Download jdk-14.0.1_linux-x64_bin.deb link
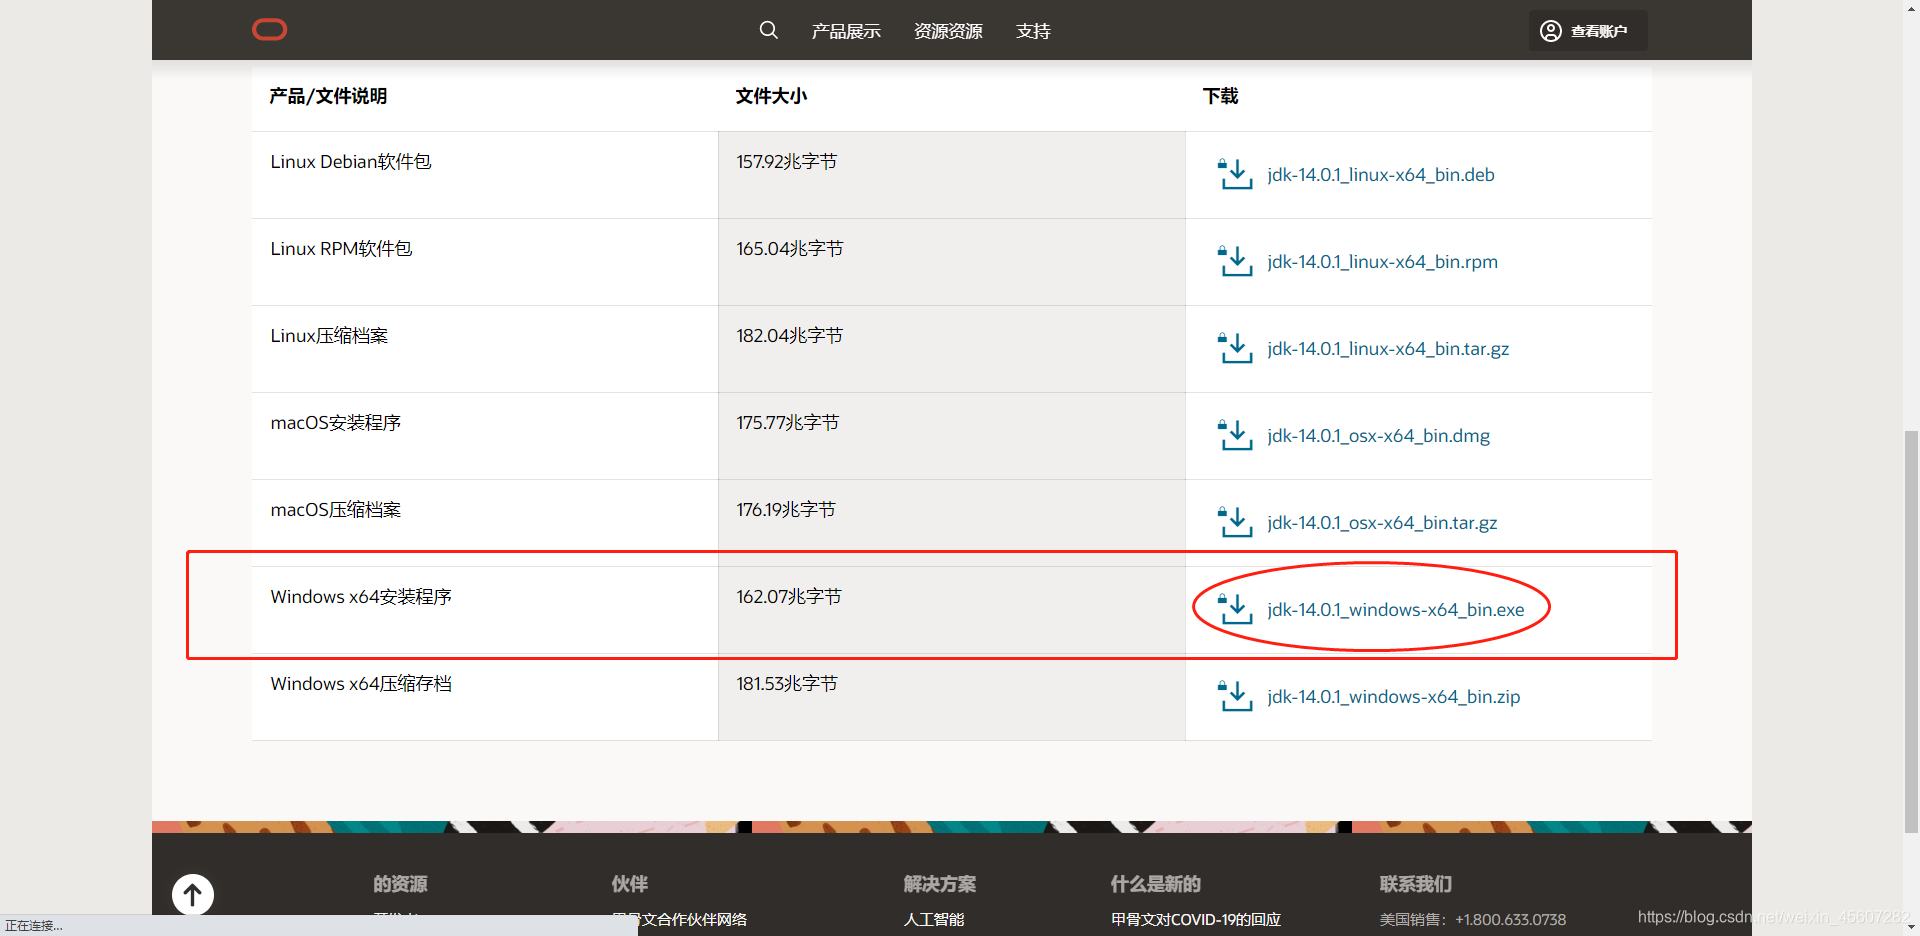This screenshot has height=936, width=1920. click(1381, 175)
